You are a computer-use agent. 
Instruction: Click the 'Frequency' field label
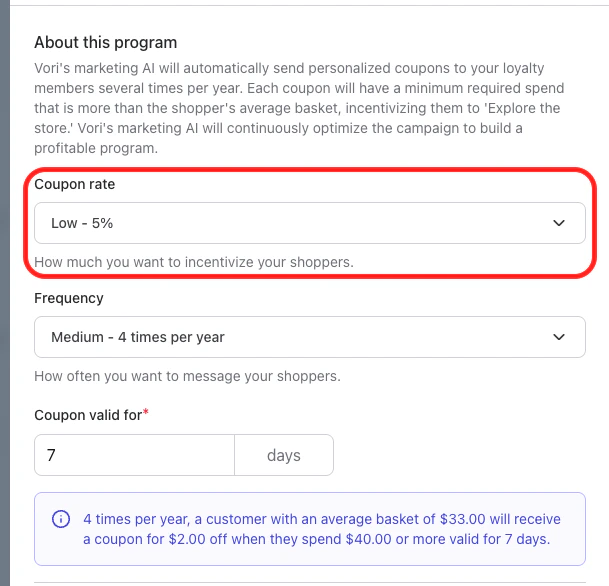[69, 298]
